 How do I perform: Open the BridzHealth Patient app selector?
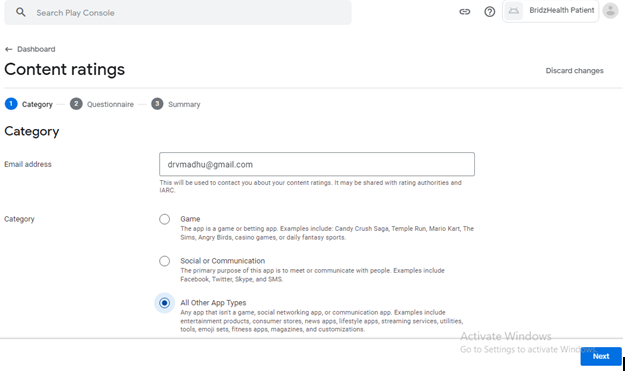pos(550,11)
